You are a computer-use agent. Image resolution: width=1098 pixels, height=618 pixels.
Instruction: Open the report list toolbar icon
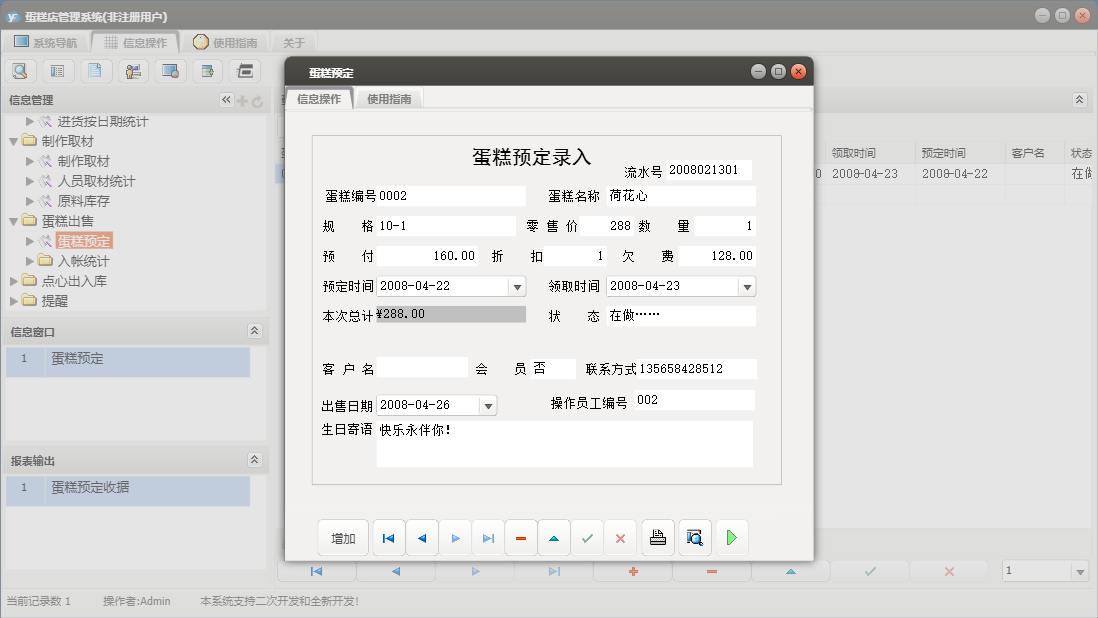tap(58, 71)
